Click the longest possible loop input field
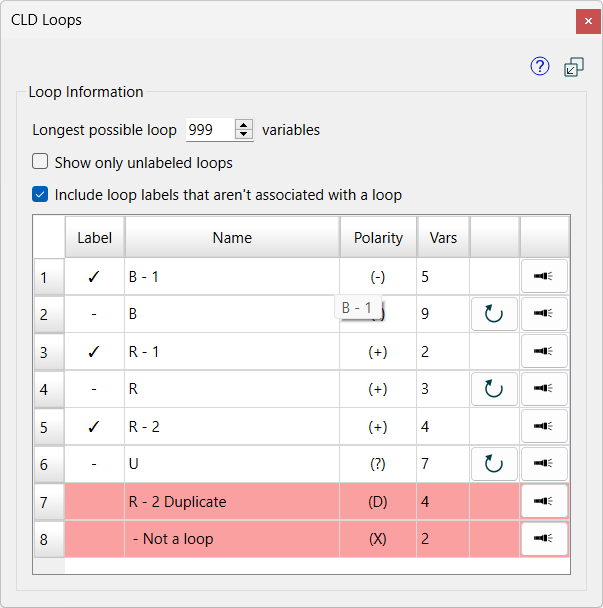 (x=208, y=130)
